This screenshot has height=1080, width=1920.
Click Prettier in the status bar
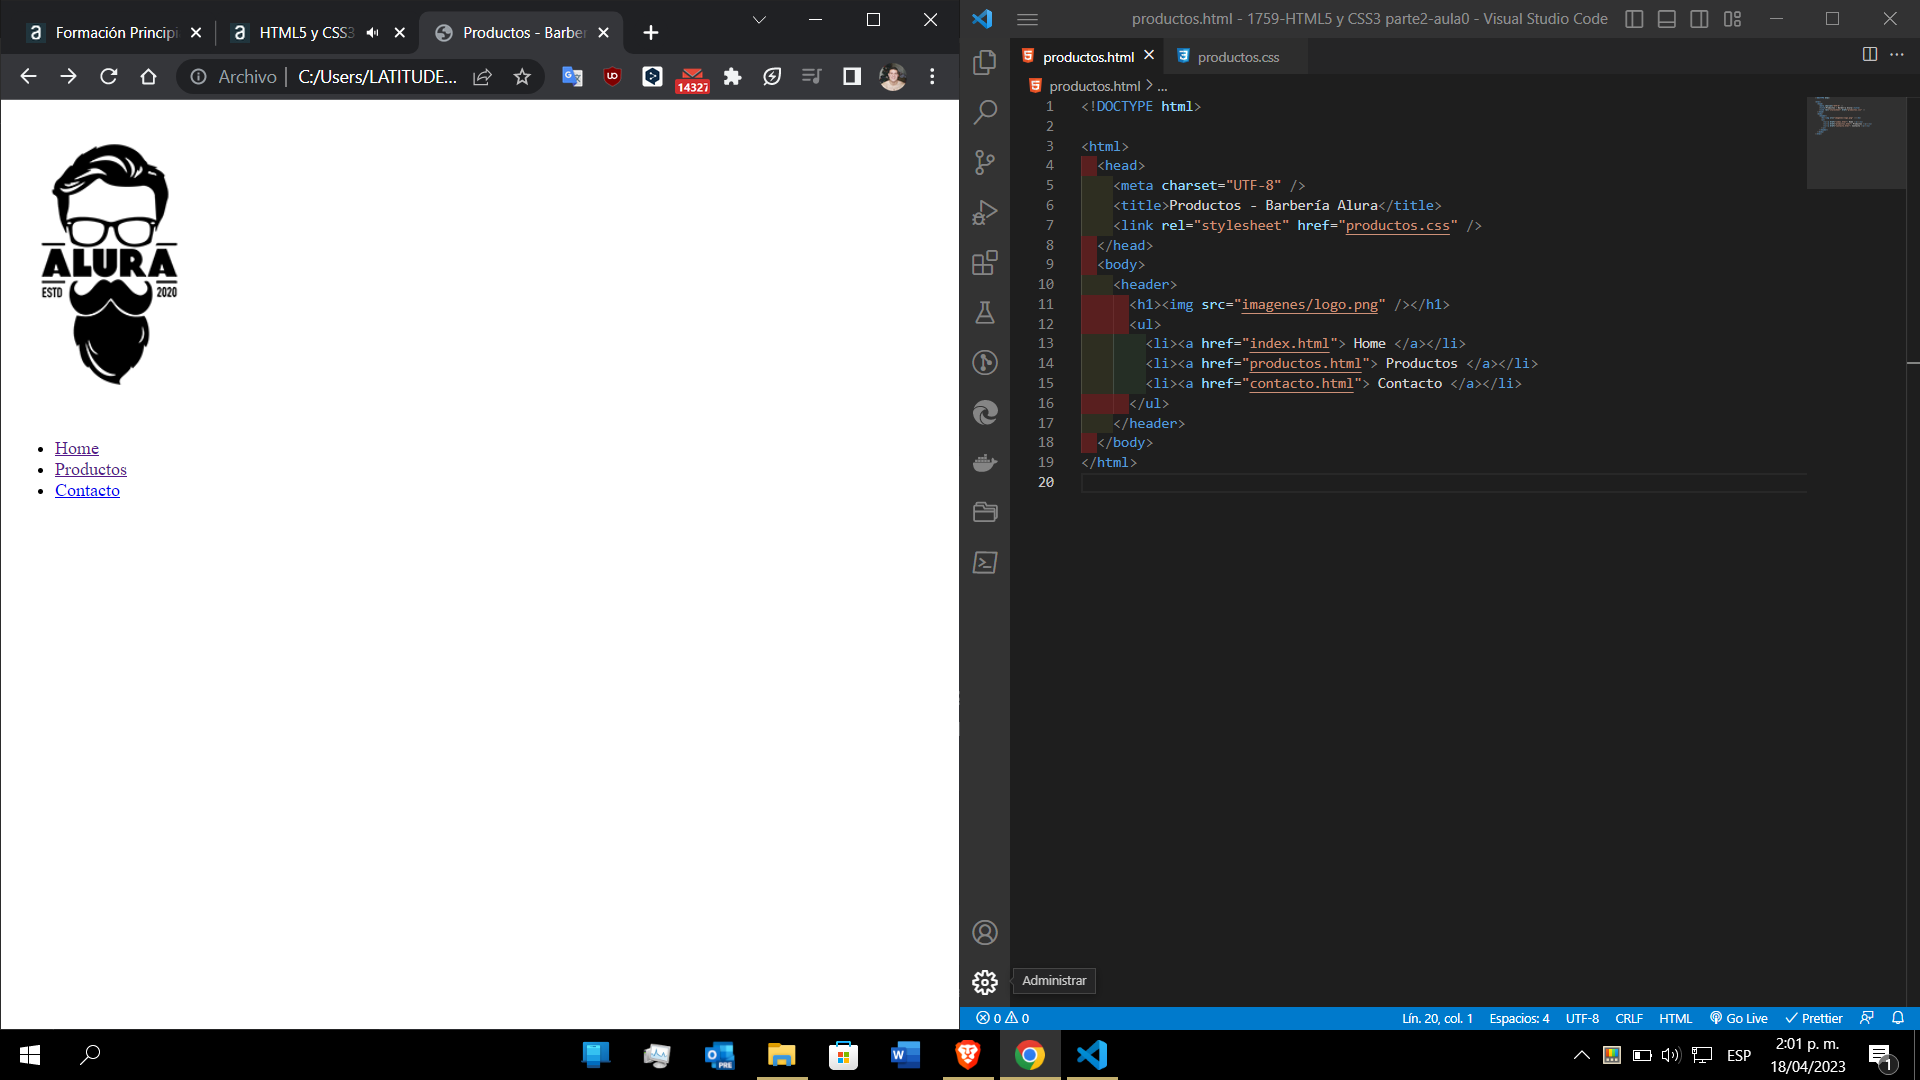[x=1814, y=1018]
